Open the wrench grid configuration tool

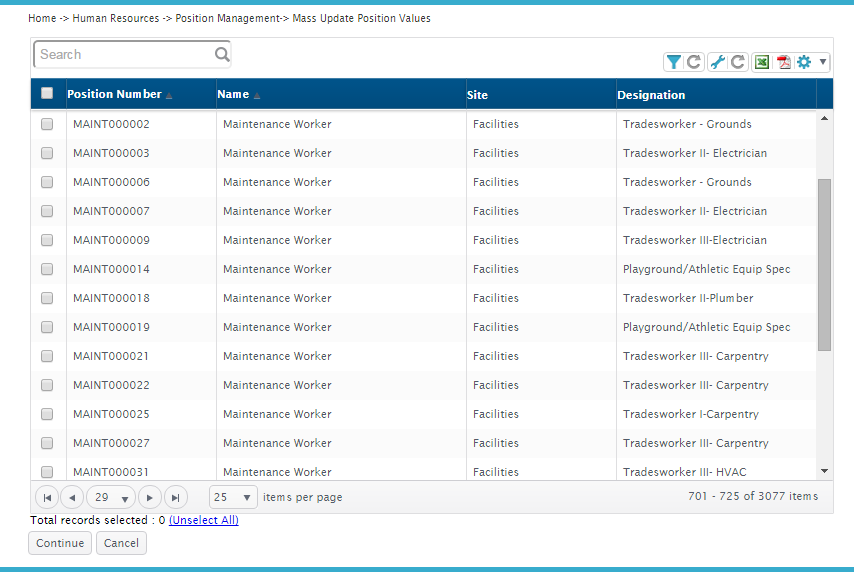point(718,62)
